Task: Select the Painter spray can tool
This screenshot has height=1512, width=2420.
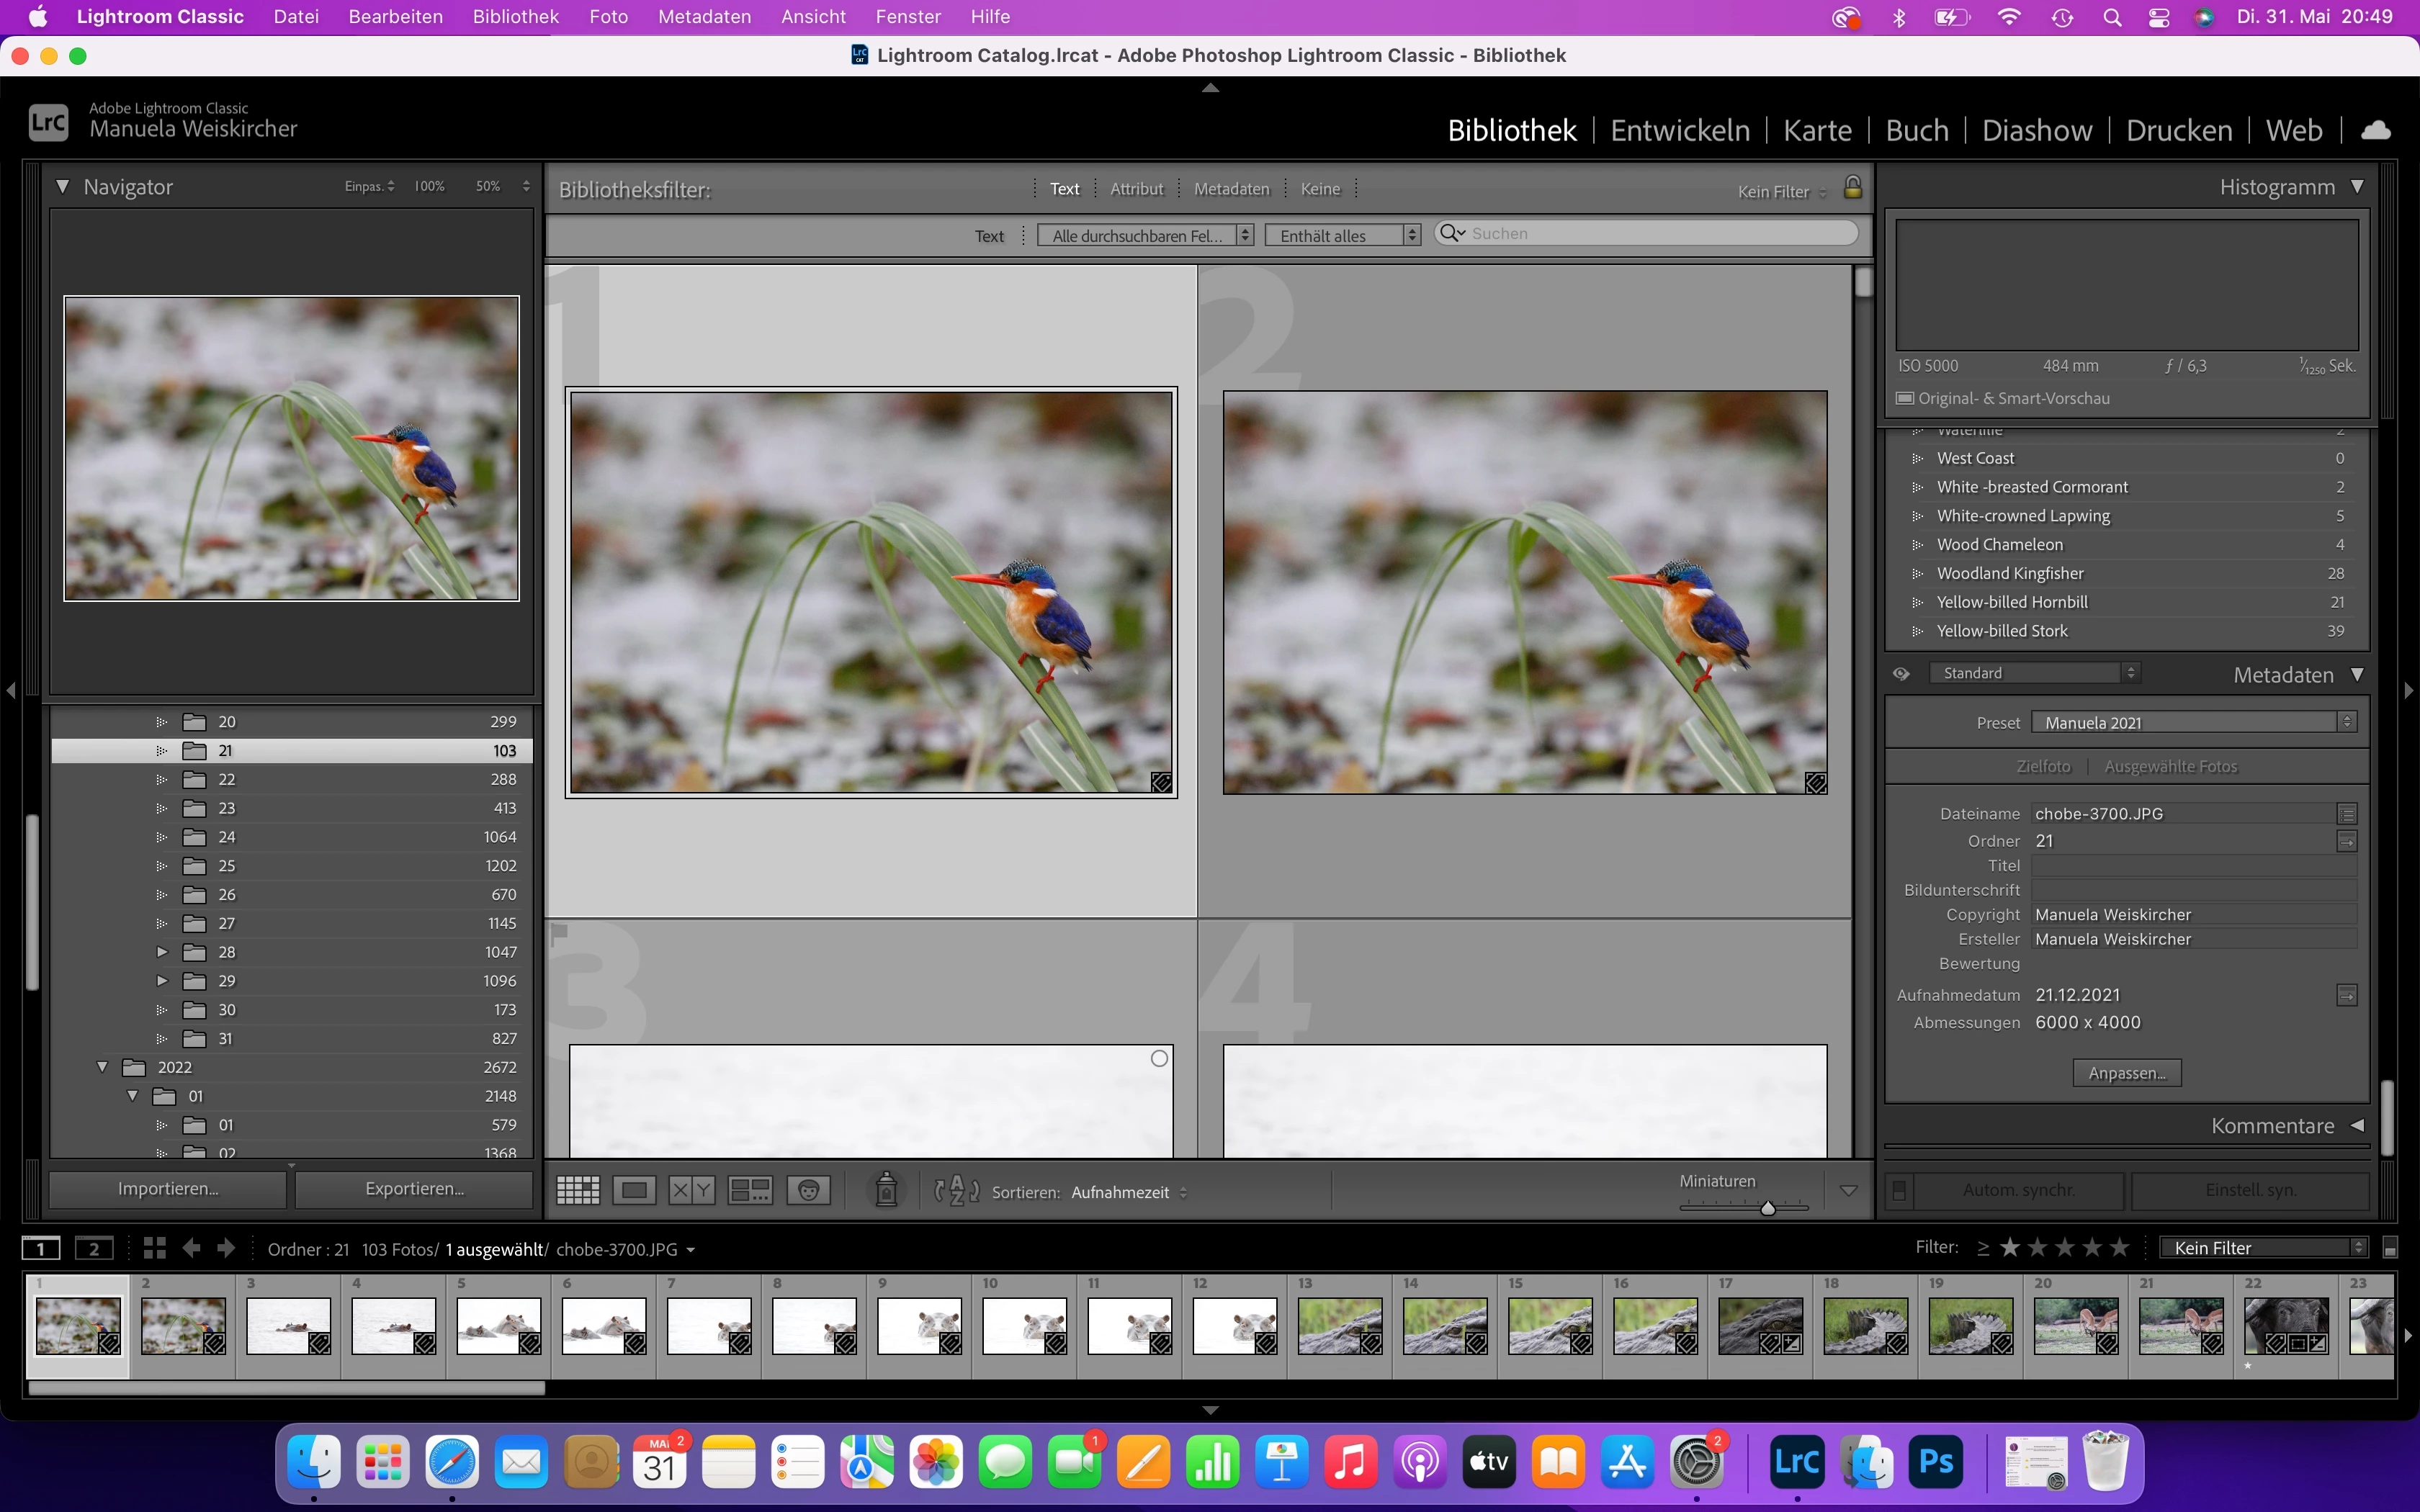Action: point(886,1190)
